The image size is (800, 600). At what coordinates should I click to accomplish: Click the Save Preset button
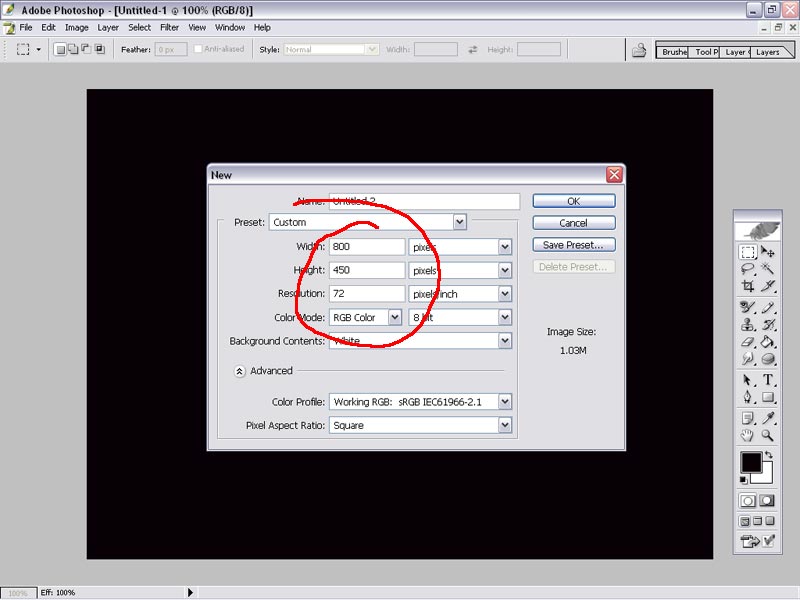coord(573,245)
